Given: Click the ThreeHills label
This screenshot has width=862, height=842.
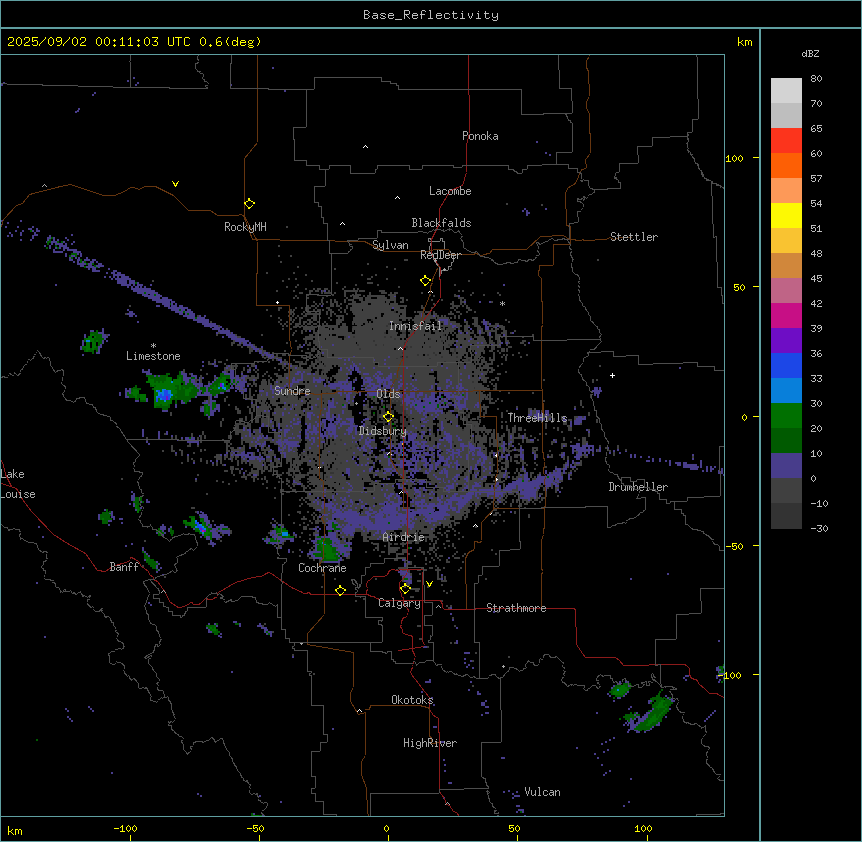Looking at the screenshot, I should 537,418.
